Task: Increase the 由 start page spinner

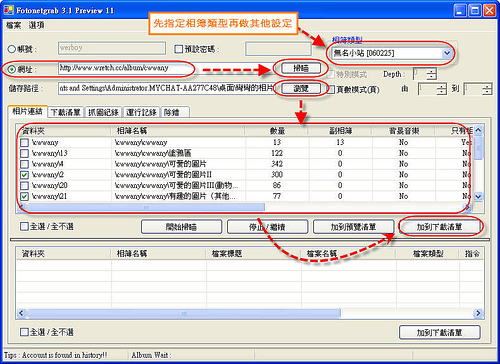Action: tap(442, 86)
